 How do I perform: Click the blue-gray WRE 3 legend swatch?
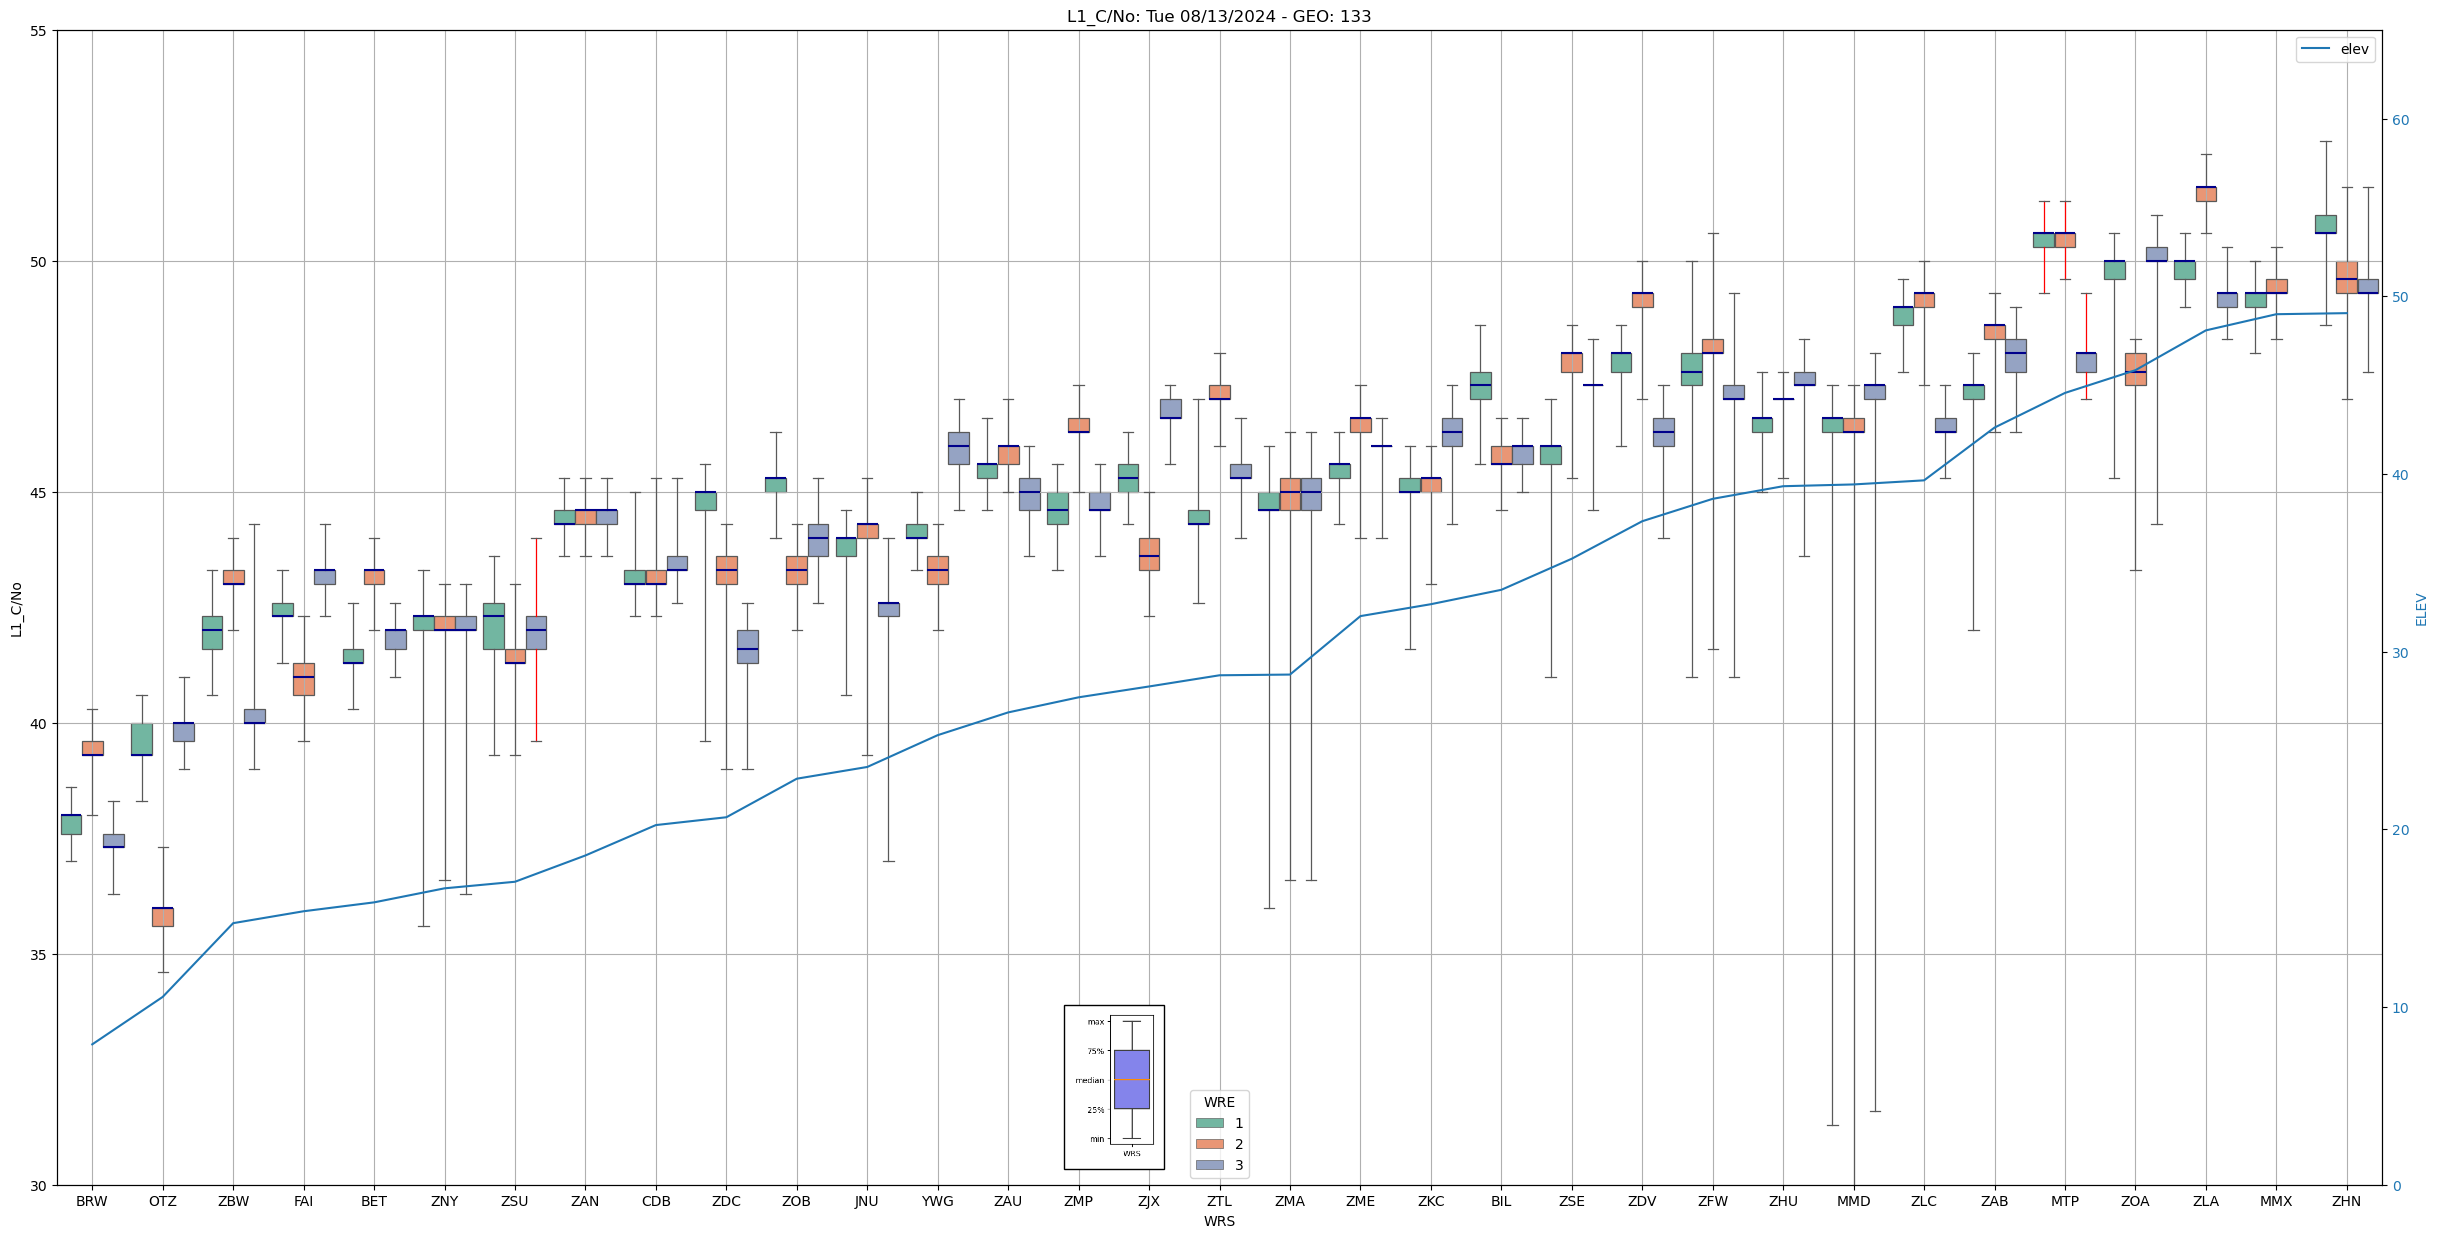[1209, 1165]
